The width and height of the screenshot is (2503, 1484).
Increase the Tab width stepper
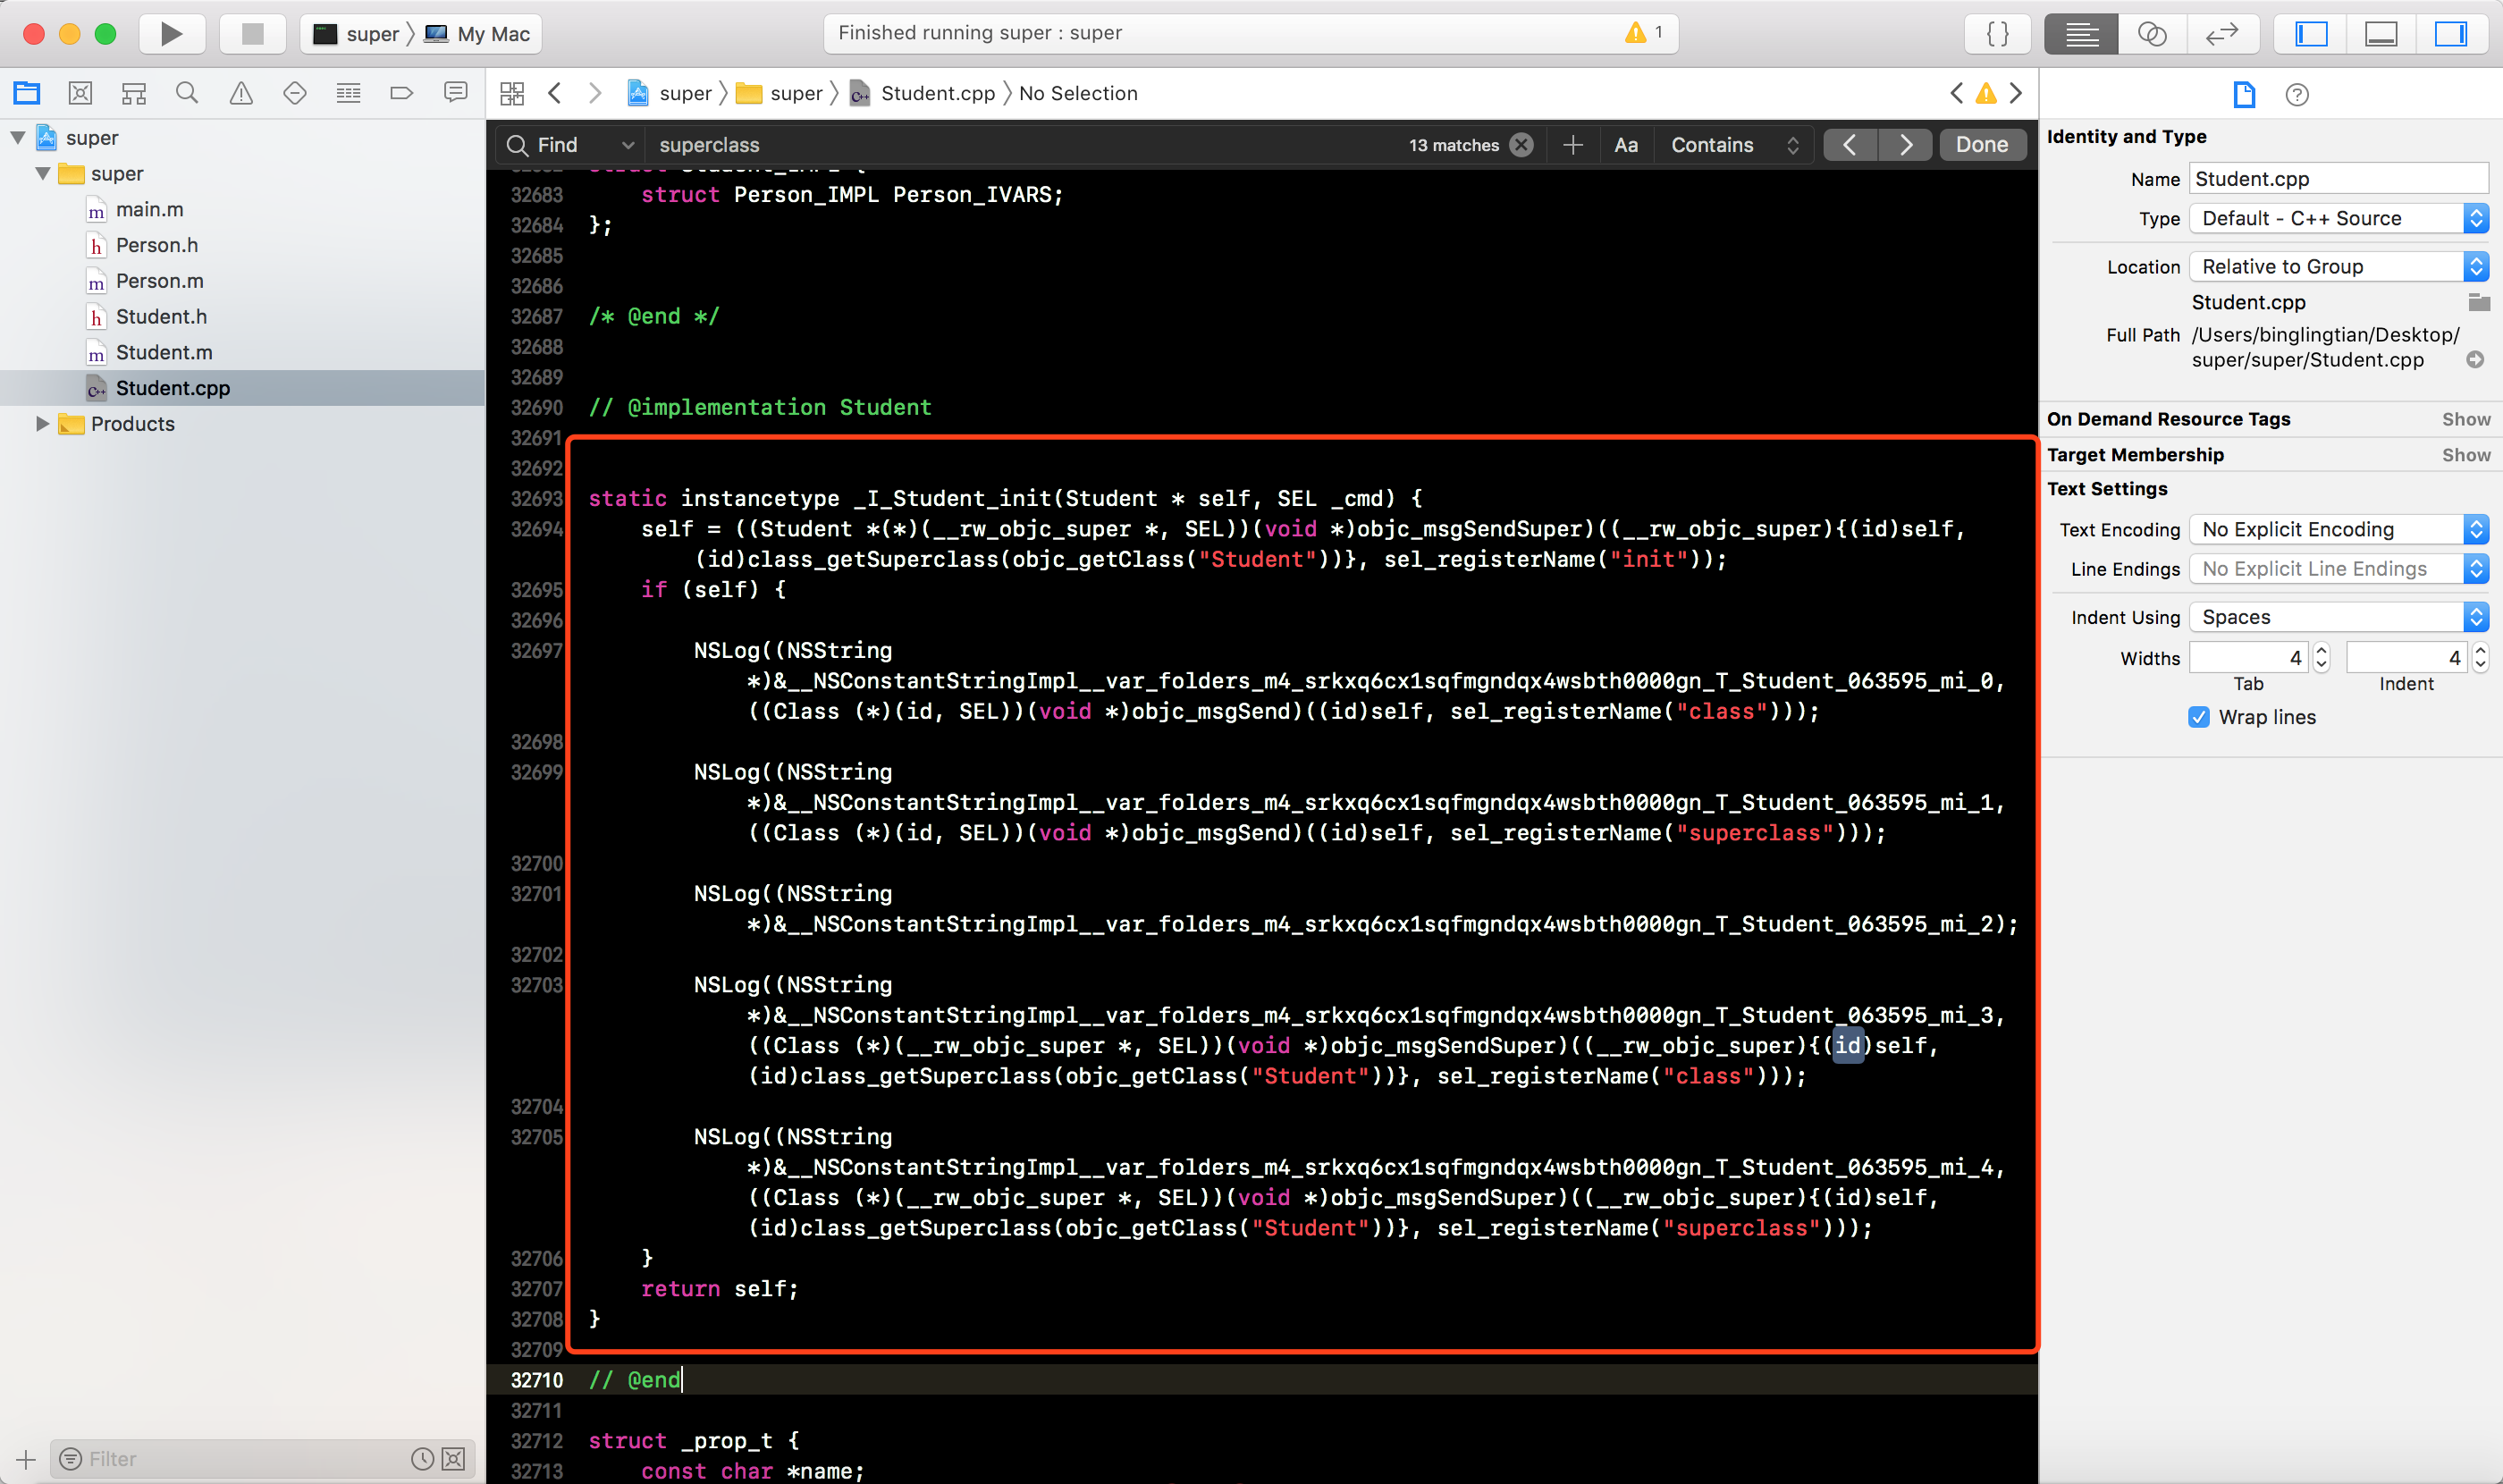(2322, 651)
